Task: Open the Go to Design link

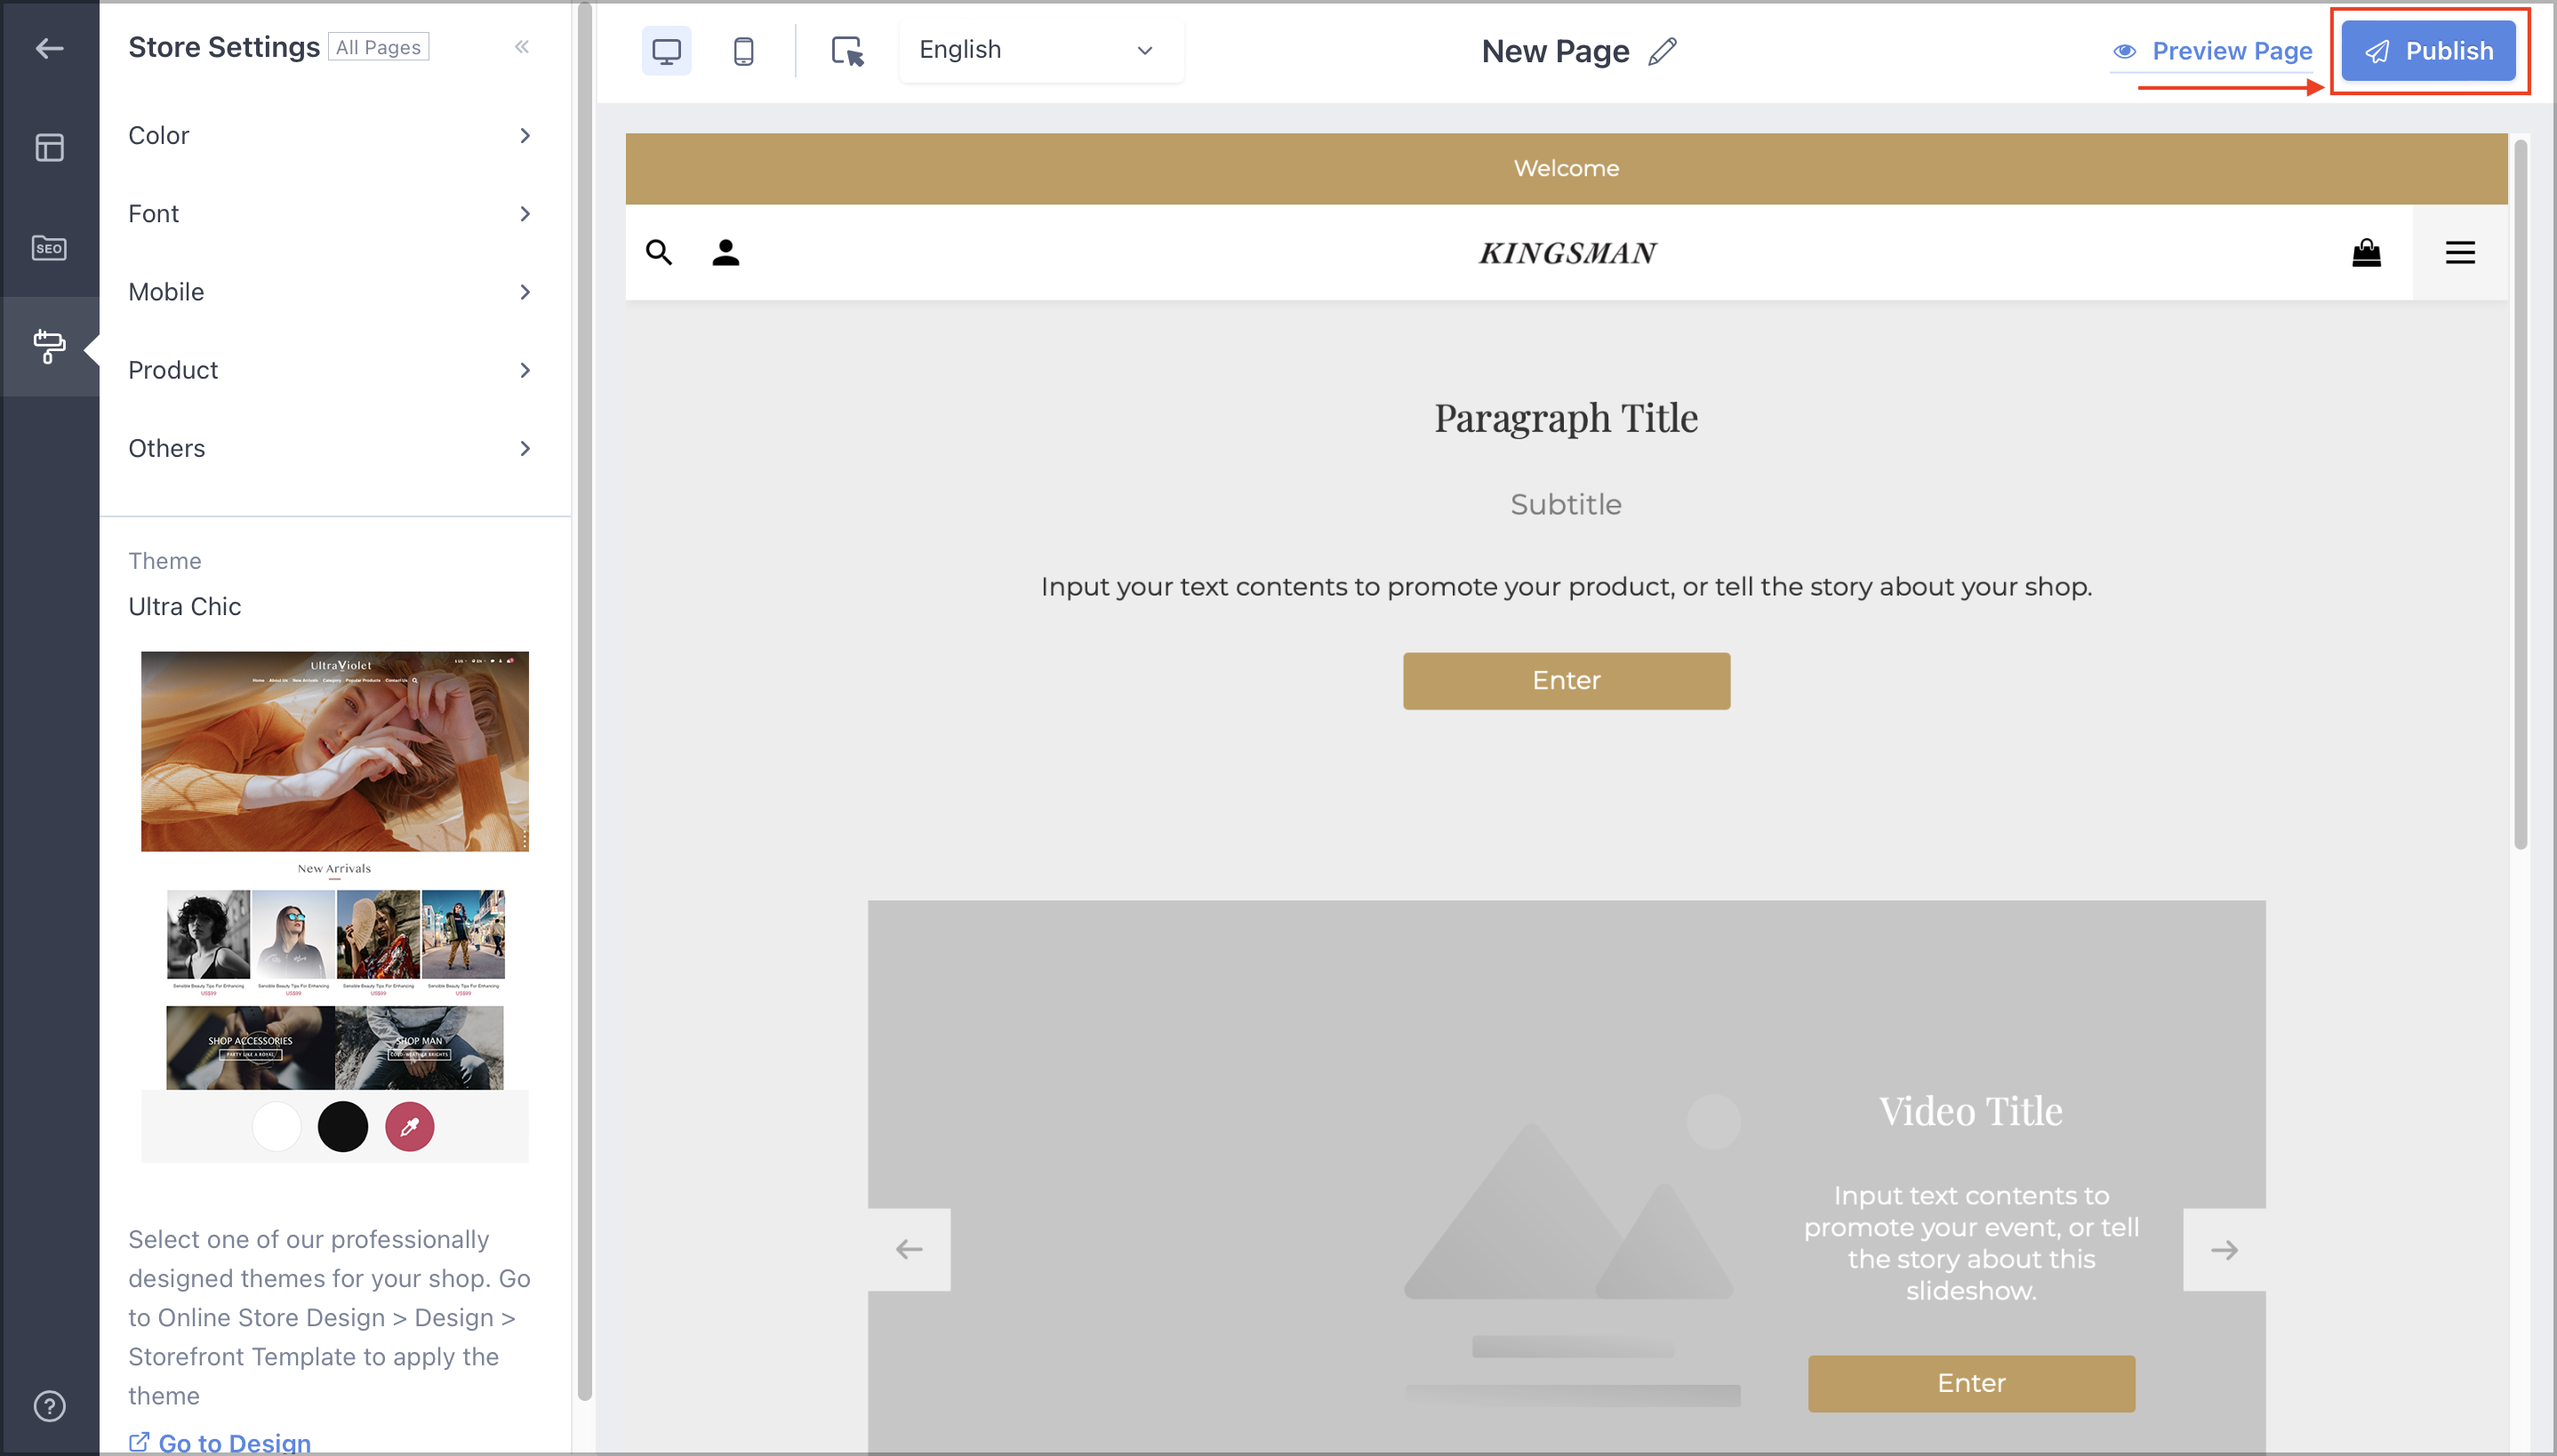Action: pos(232,1442)
